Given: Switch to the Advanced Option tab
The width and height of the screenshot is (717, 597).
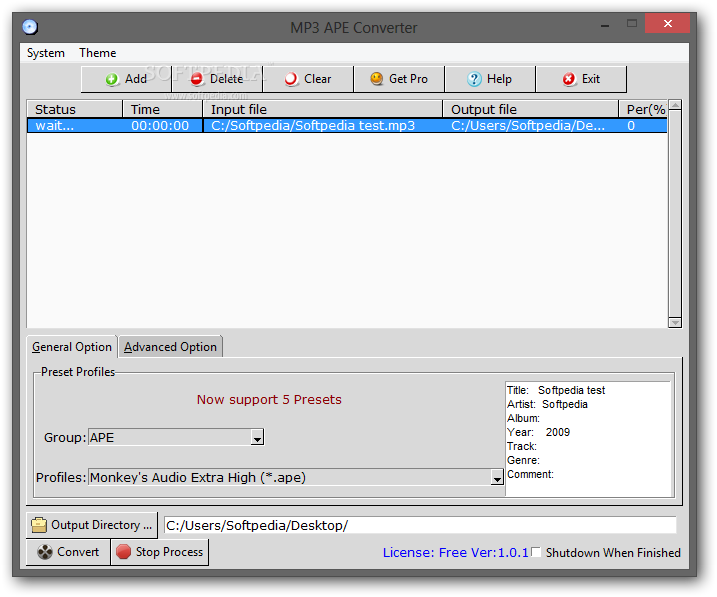Looking at the screenshot, I should [170, 347].
